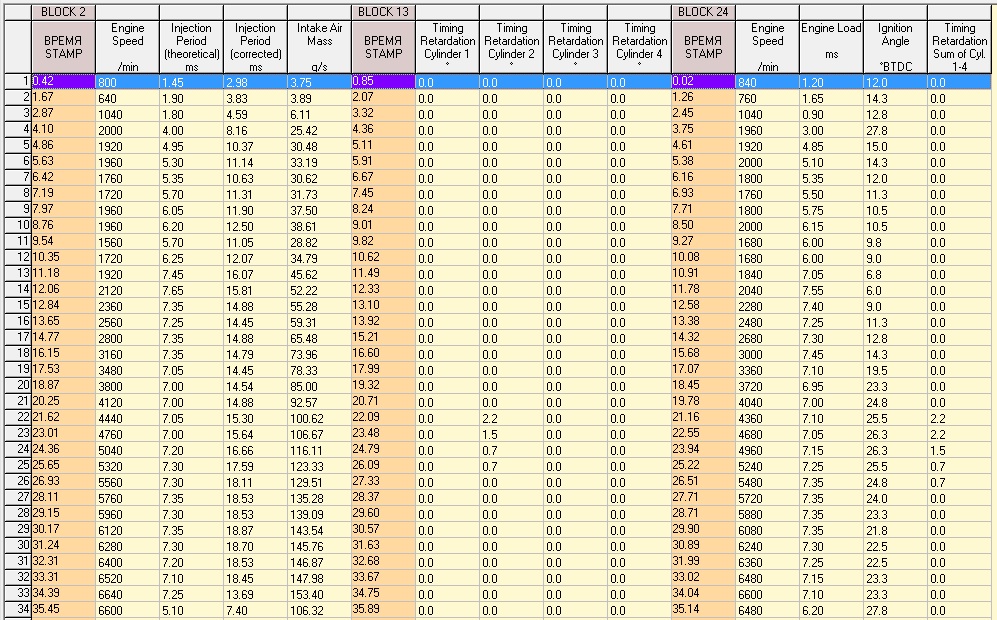The width and height of the screenshot is (997, 620).
Task: Select row number 34 in the row header
Action: tap(16, 610)
